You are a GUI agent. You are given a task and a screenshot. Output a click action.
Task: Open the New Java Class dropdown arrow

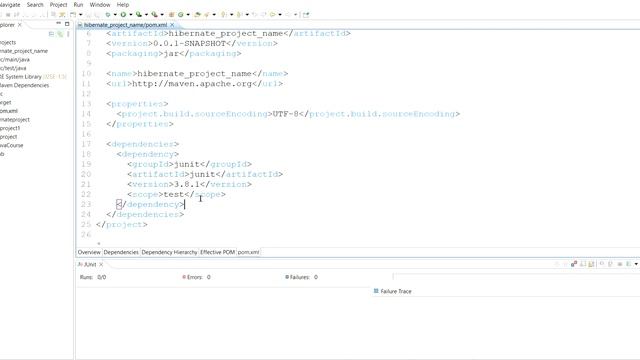(188, 14)
